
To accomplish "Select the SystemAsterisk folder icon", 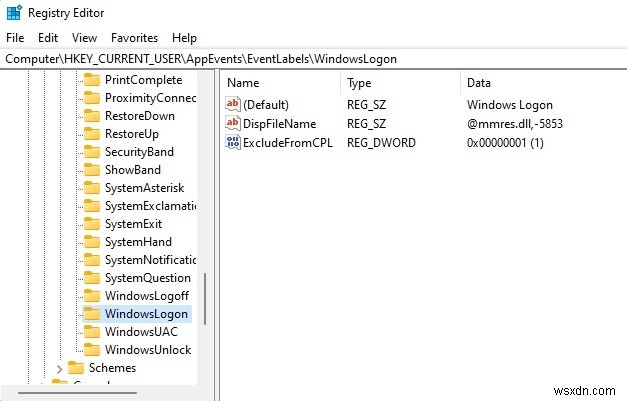I will point(92,188).
